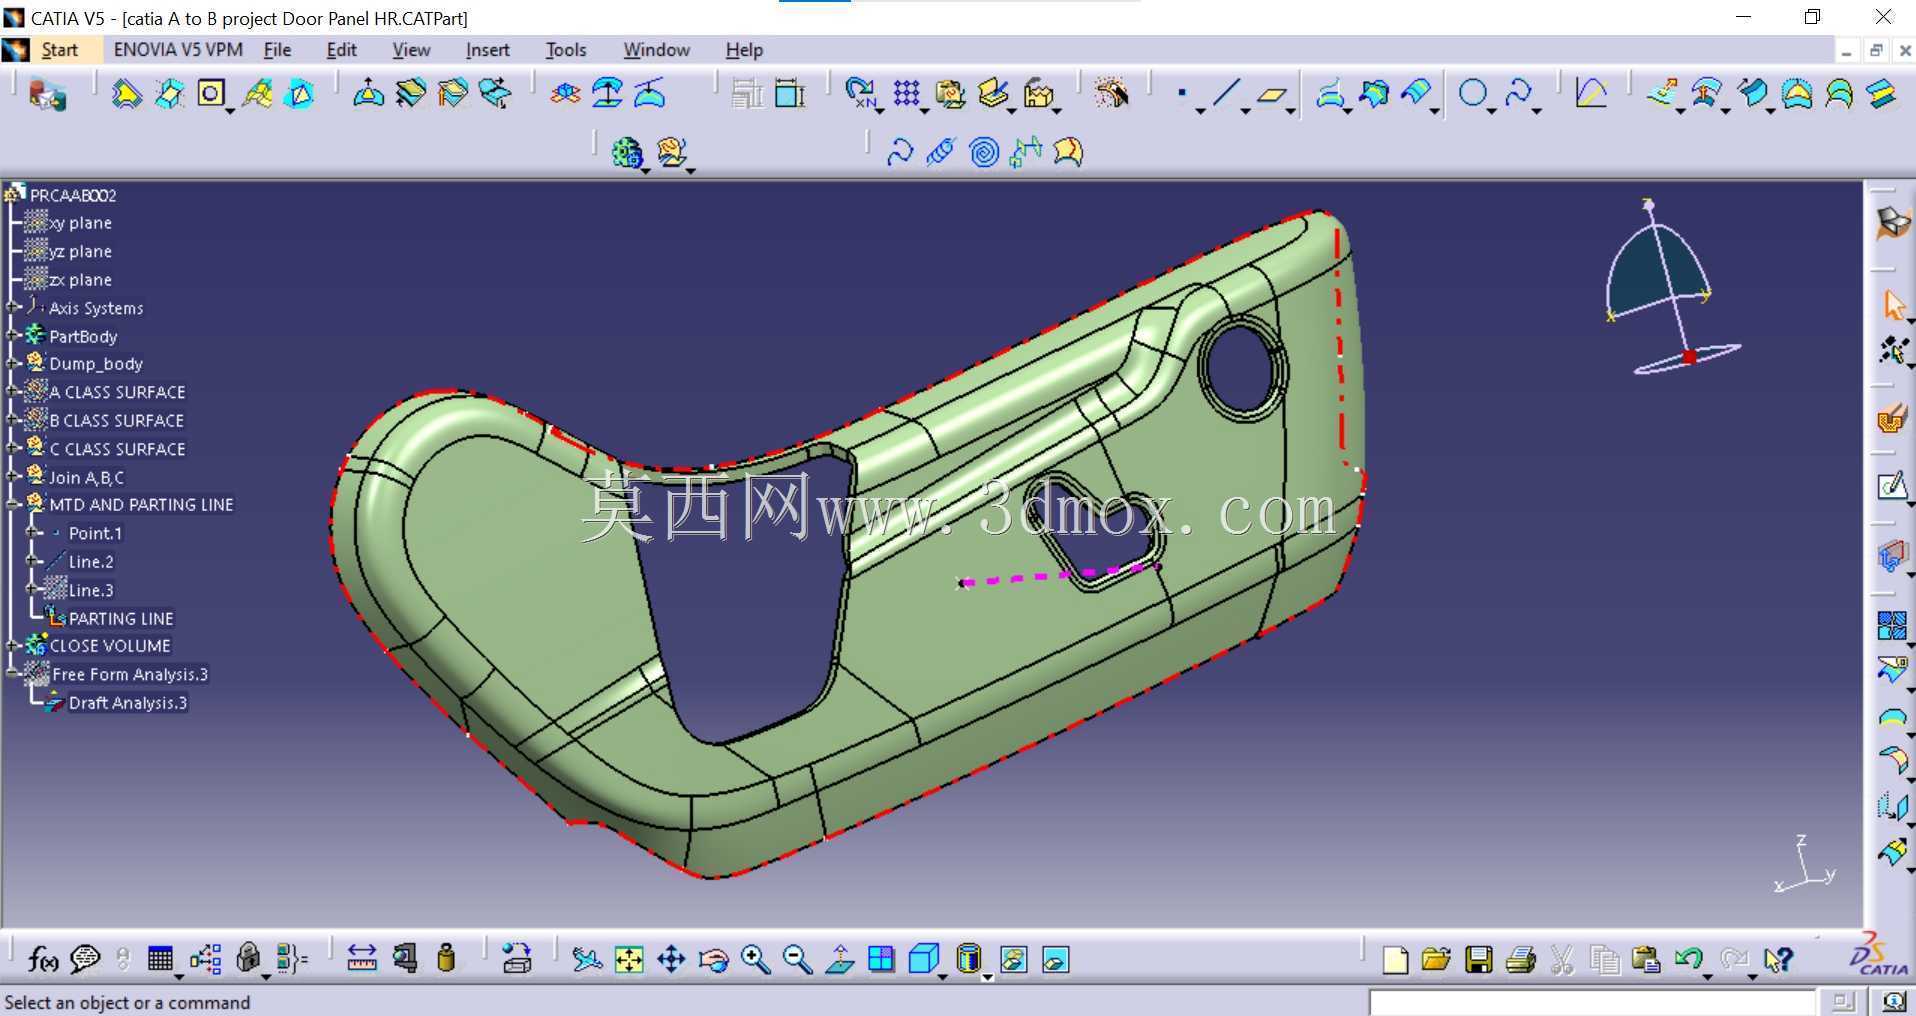Expand the PartBody tree node
This screenshot has height=1016, width=1916.
click(x=13, y=336)
